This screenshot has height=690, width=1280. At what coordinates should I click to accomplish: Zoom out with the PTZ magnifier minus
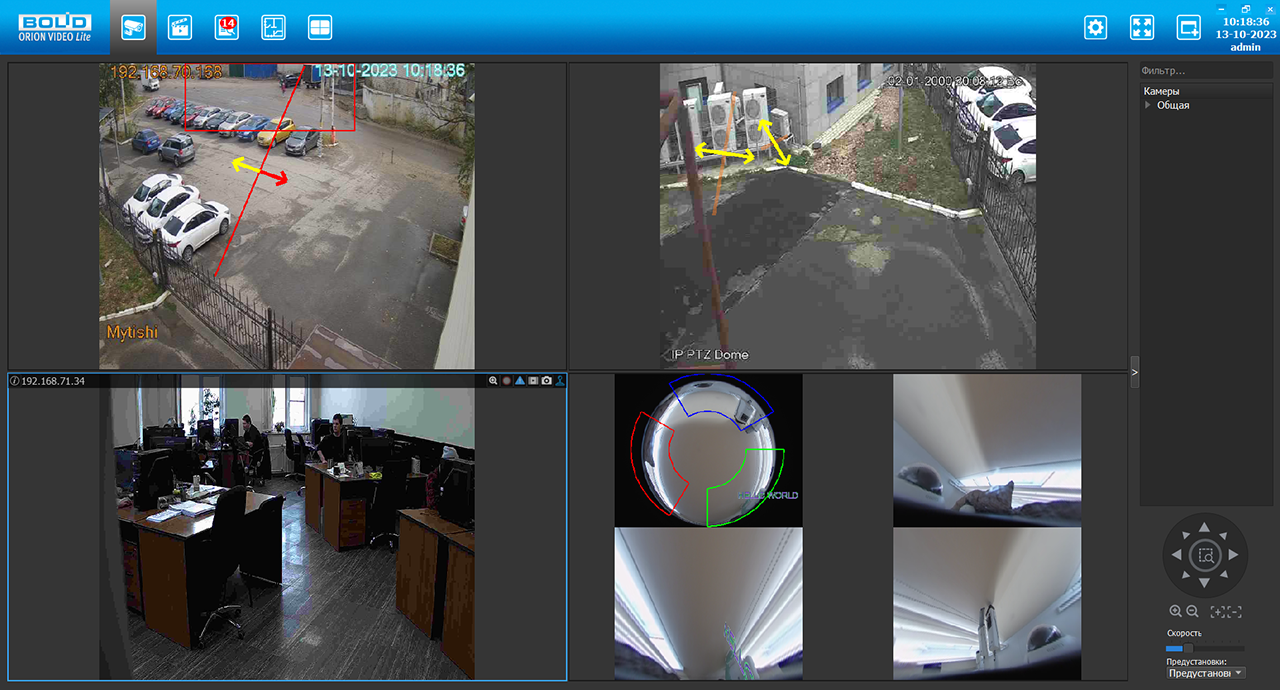click(x=1192, y=611)
